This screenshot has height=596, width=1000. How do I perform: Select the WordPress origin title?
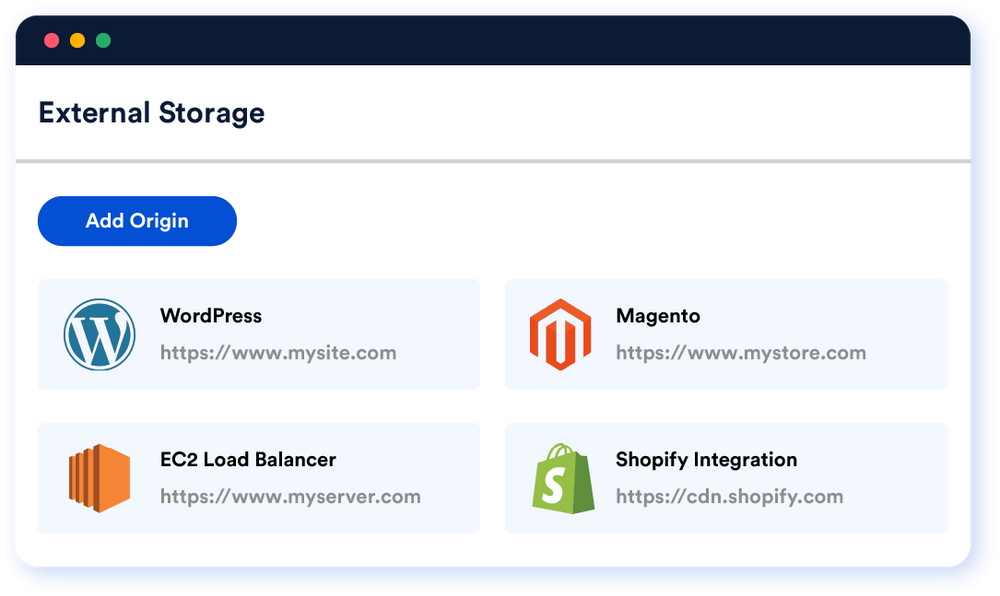211,316
